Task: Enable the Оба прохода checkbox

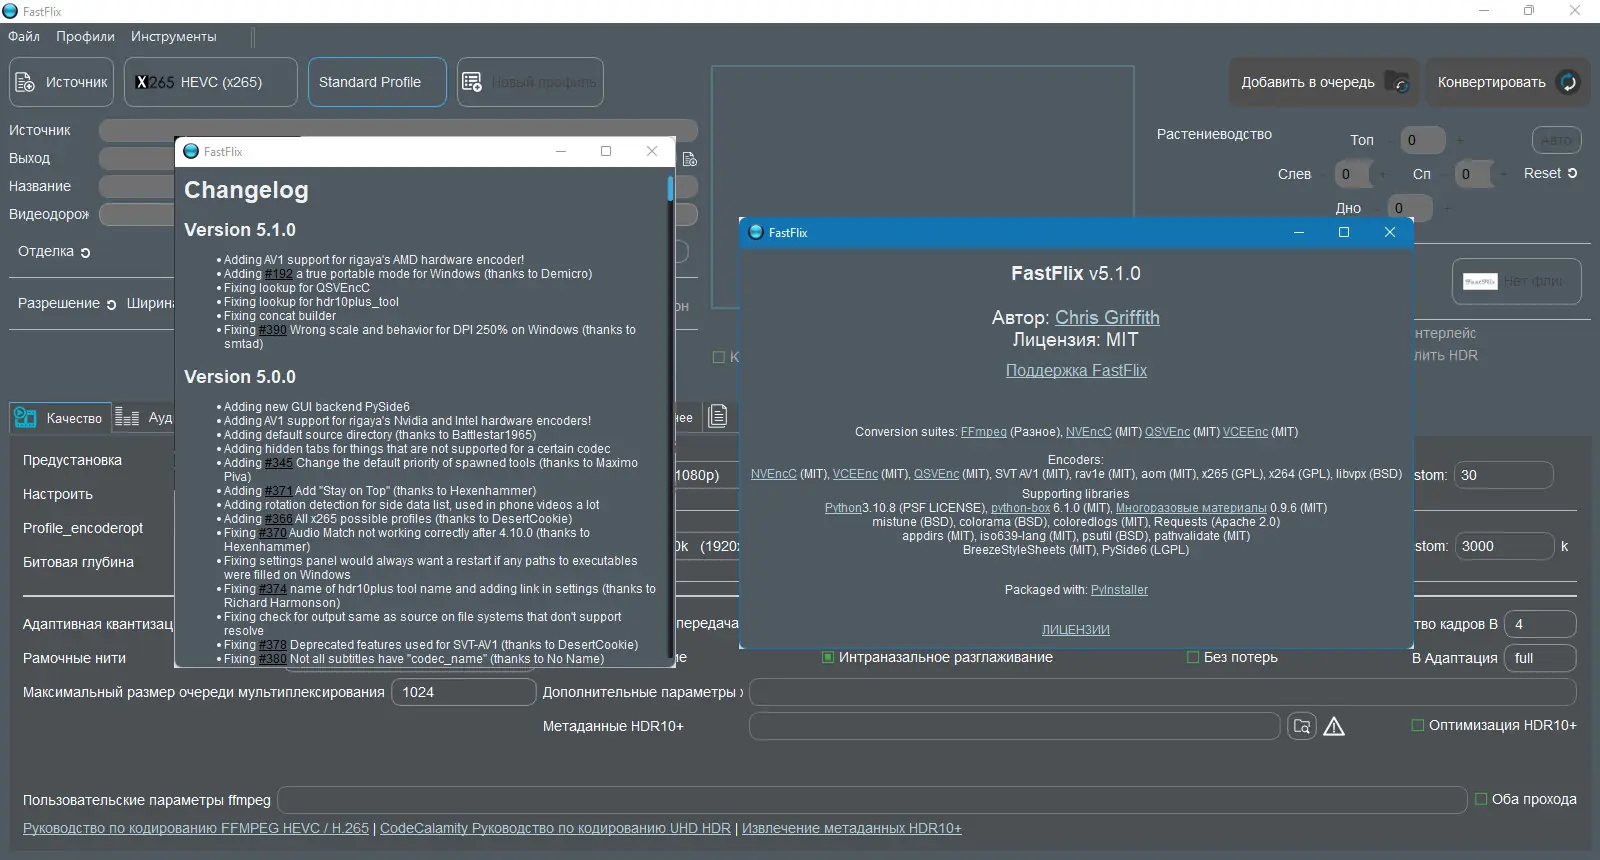Action: point(1481,799)
